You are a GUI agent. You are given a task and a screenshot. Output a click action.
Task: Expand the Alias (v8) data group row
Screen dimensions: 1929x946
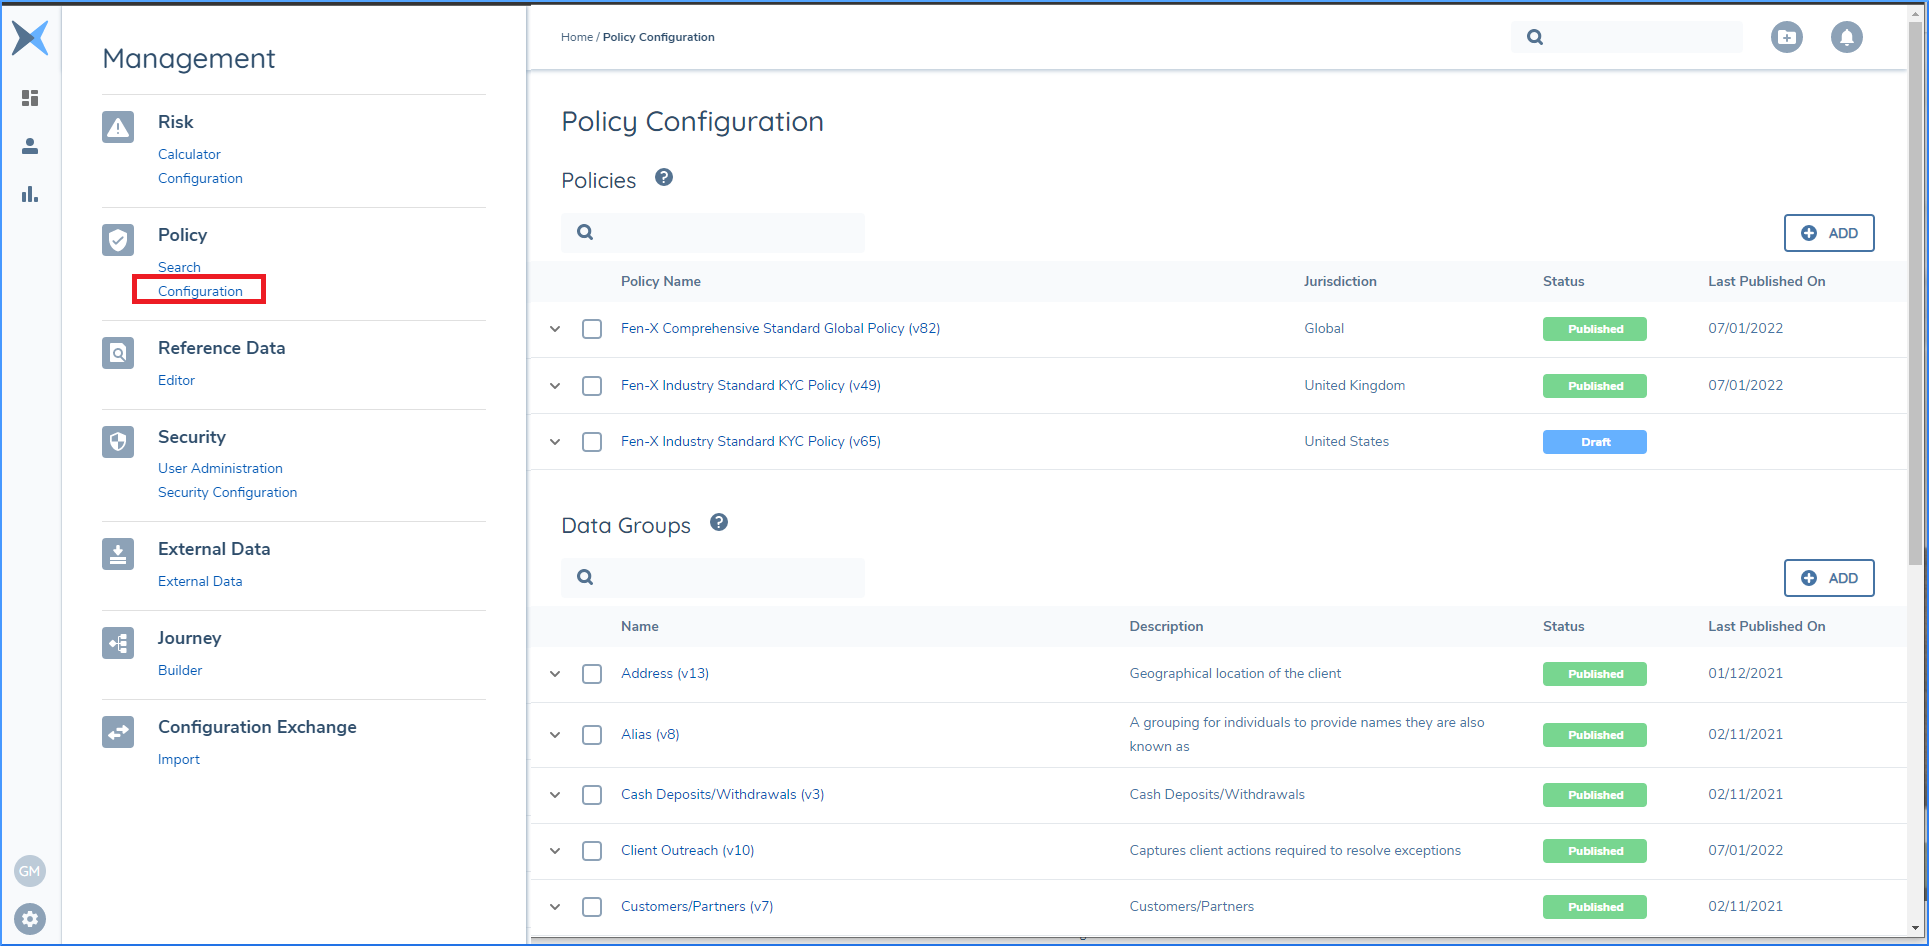click(555, 735)
